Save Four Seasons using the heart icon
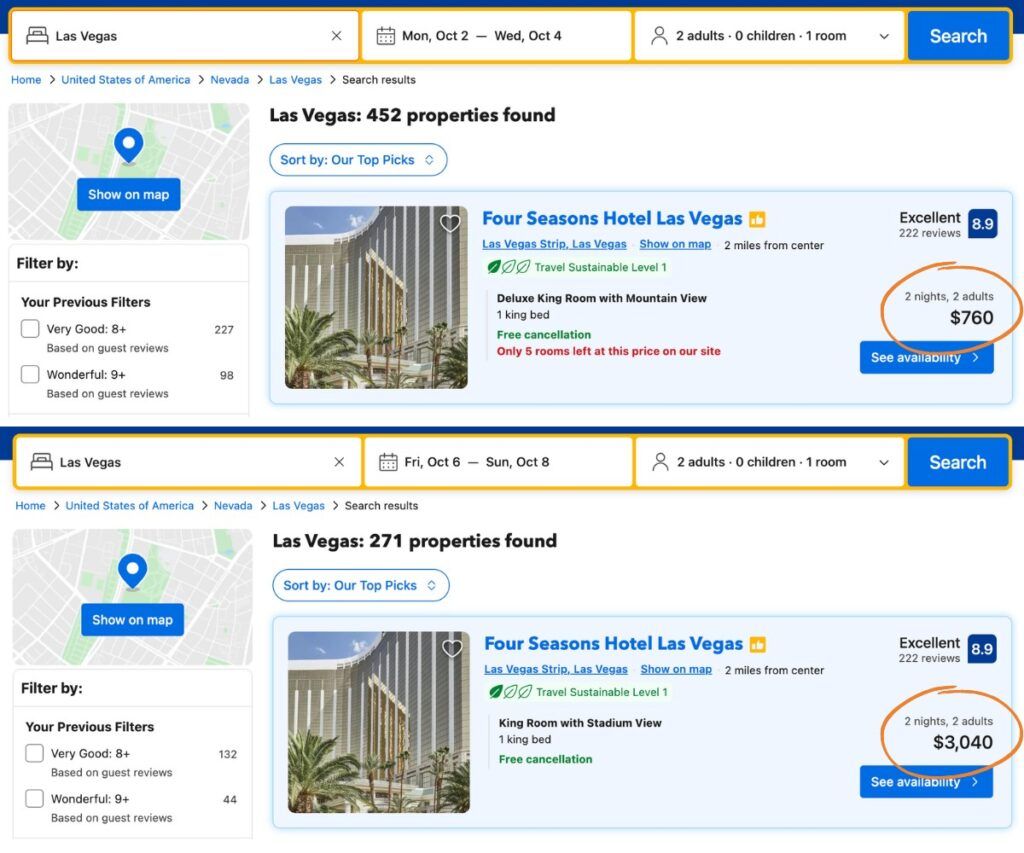 (450, 223)
